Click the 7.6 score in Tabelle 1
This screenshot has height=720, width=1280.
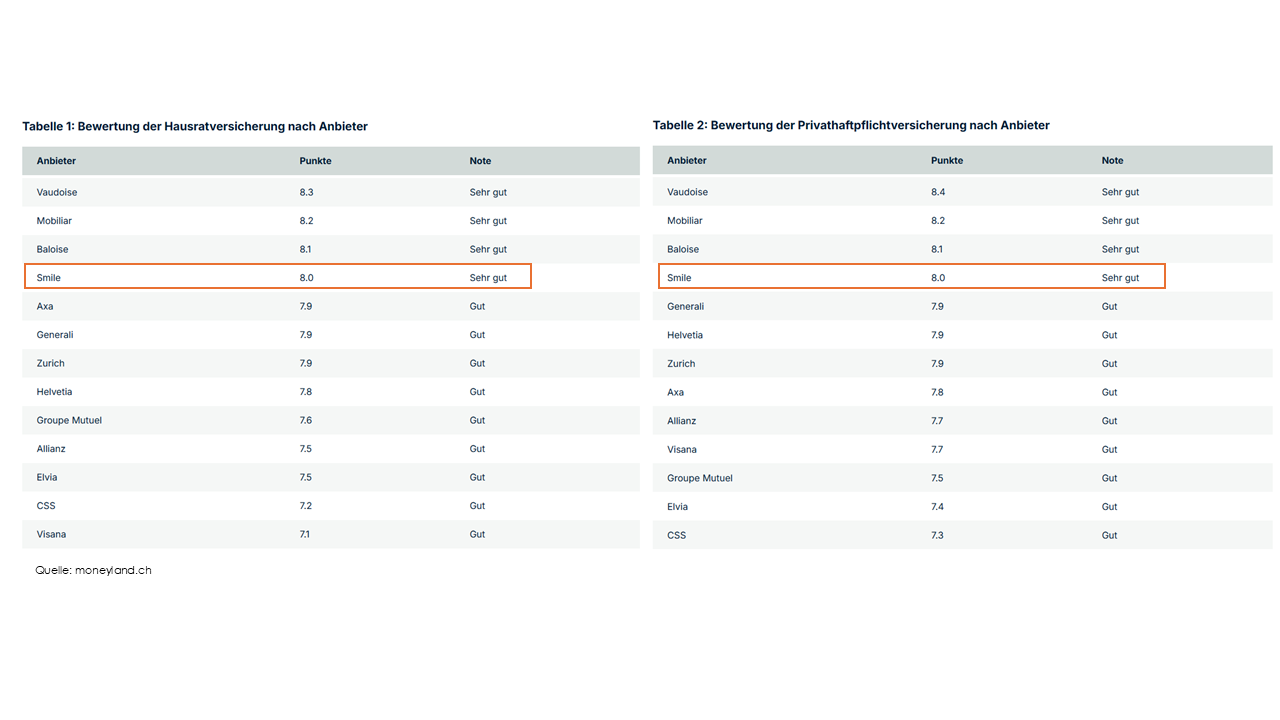(x=306, y=421)
